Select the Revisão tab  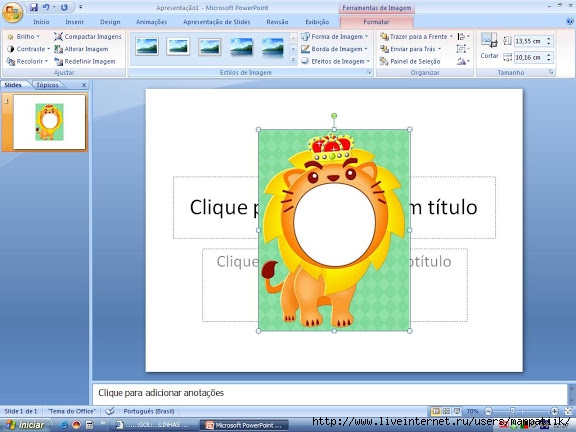tap(277, 22)
